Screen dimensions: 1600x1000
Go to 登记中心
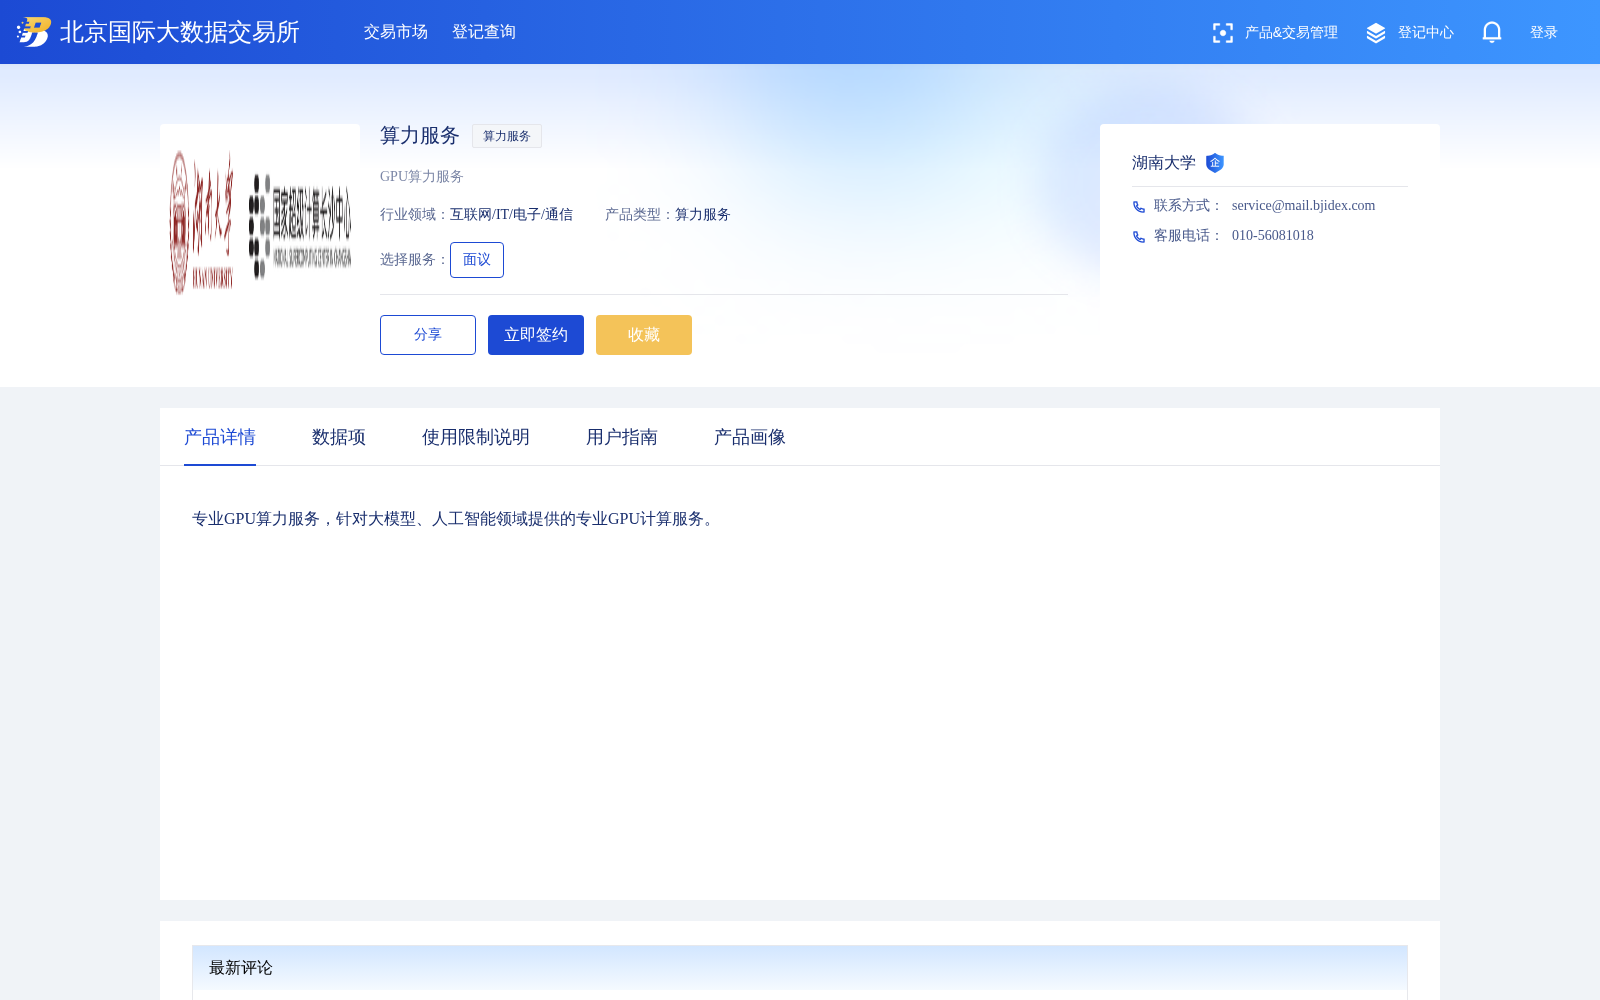tap(1426, 33)
